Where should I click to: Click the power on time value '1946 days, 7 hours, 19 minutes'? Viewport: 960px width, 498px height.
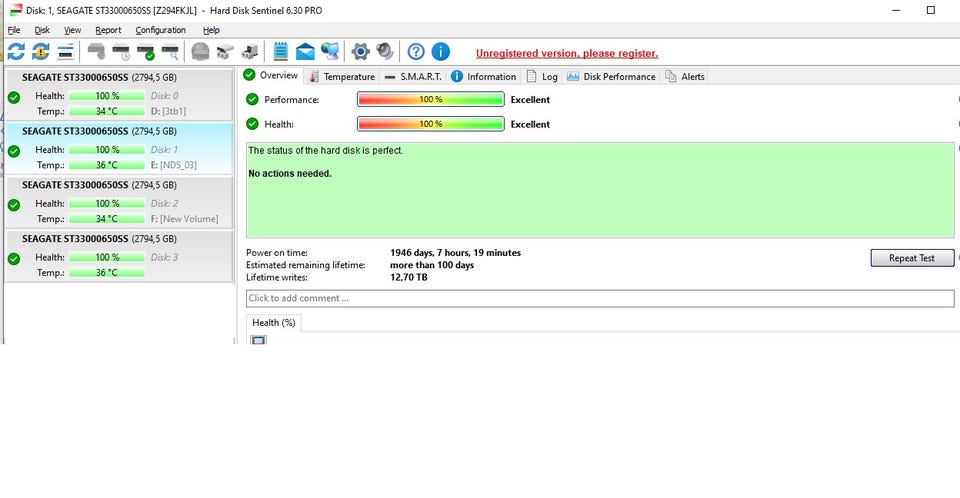pyautogui.click(x=456, y=252)
